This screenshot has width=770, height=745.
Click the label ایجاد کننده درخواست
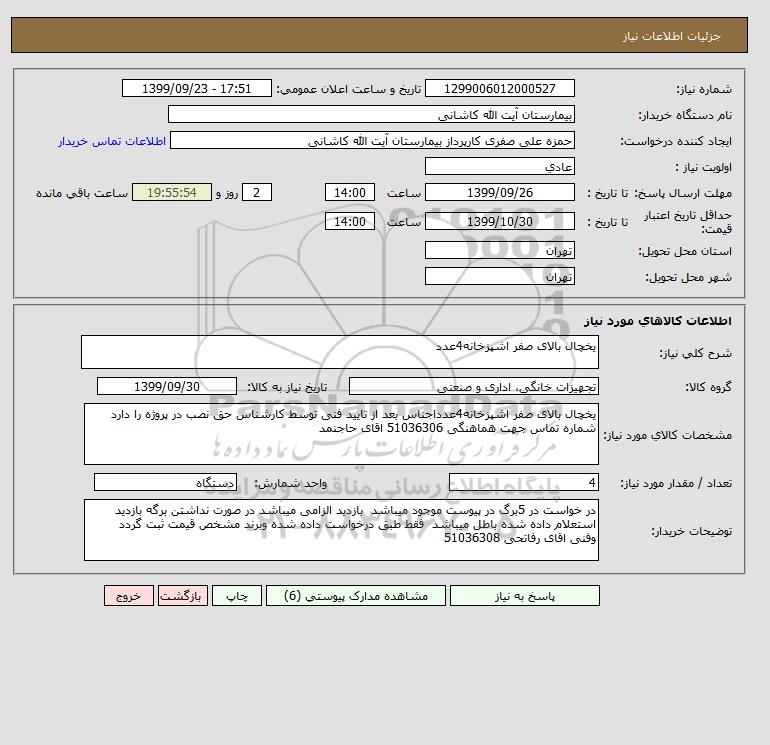pos(676,141)
